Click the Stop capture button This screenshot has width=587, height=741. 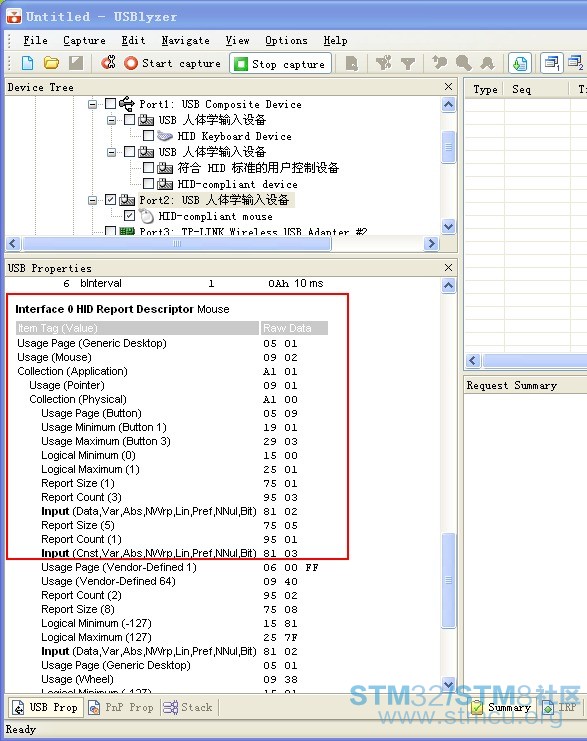pos(280,63)
